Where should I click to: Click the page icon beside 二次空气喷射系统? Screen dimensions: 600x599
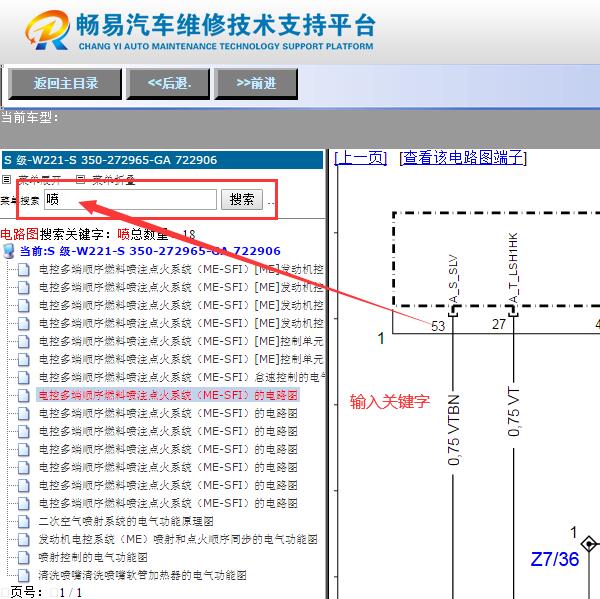click(24, 521)
